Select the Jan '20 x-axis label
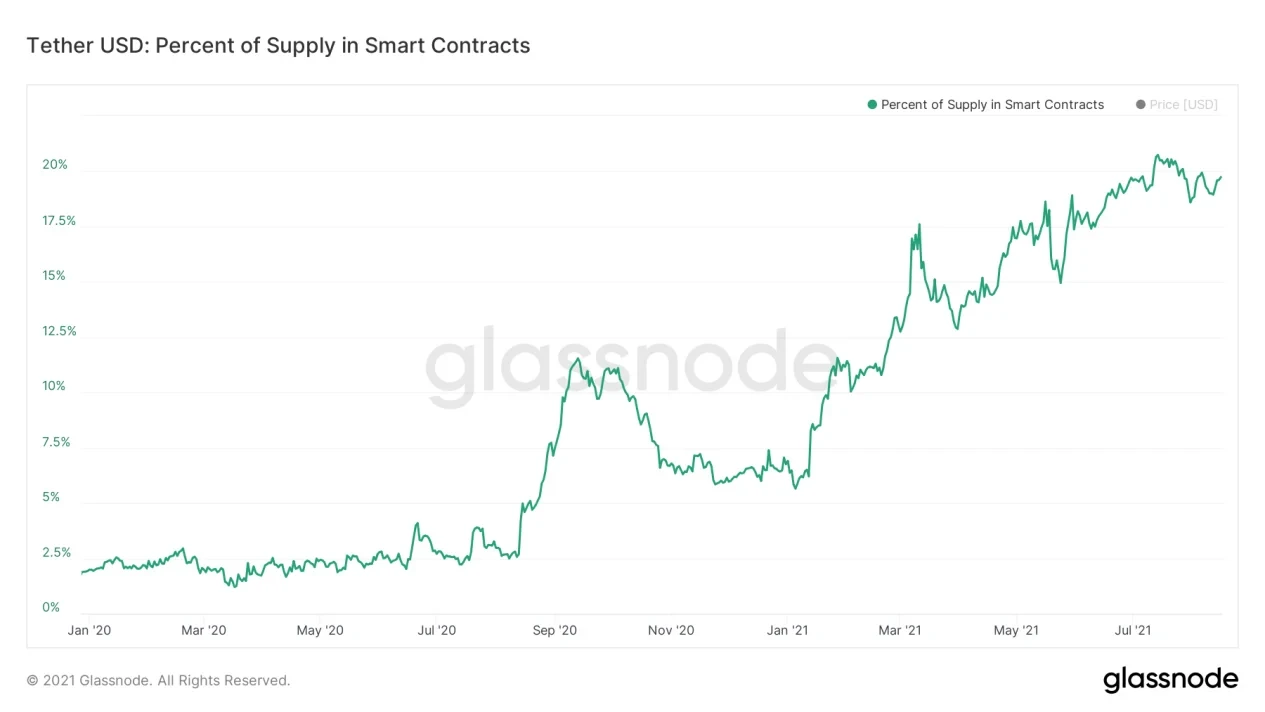 89,630
